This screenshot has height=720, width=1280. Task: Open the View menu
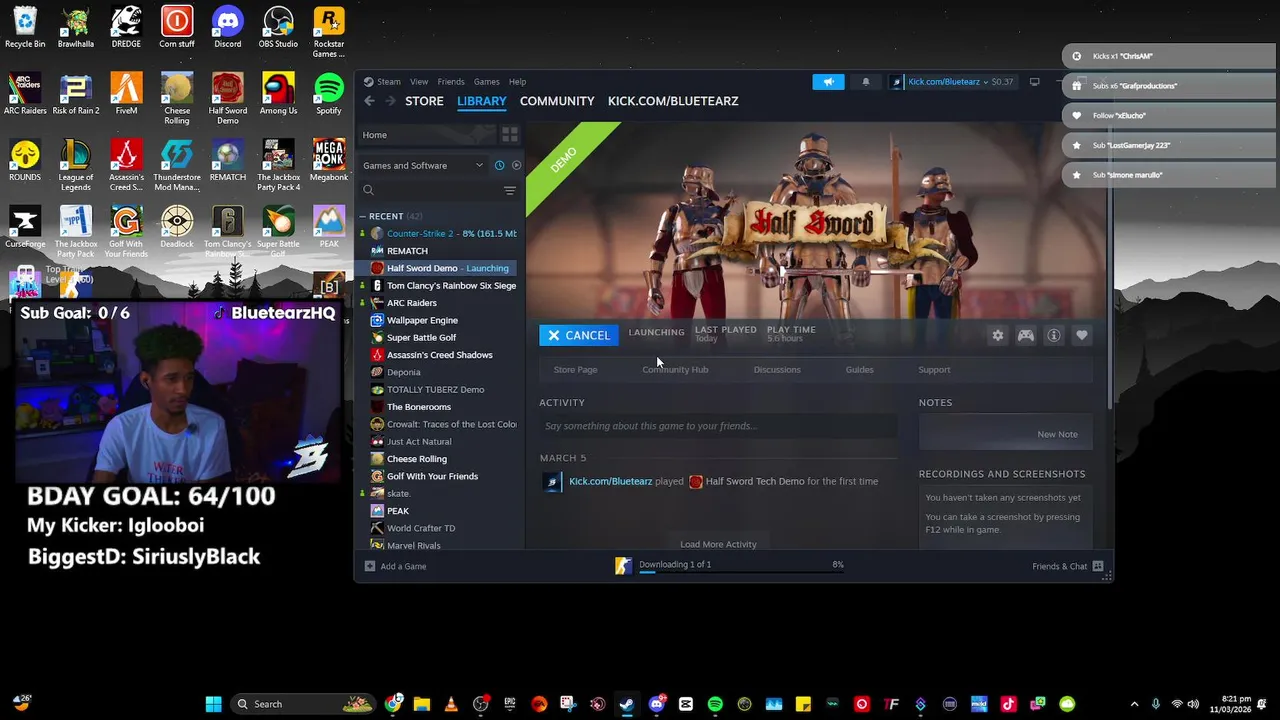[x=419, y=82]
